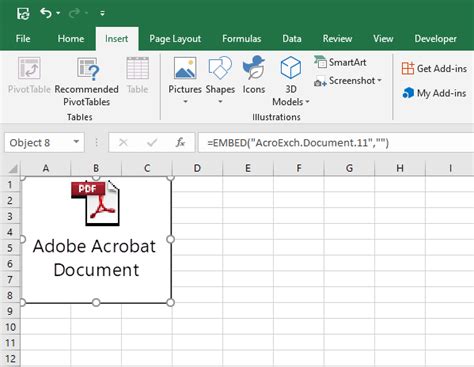Click the right-middle resize handle of object

point(170,239)
